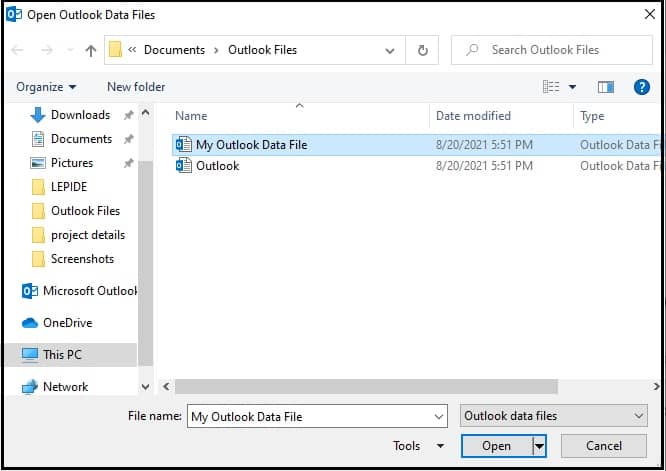Click the Cancel button
The image size is (666, 471).
click(x=604, y=446)
